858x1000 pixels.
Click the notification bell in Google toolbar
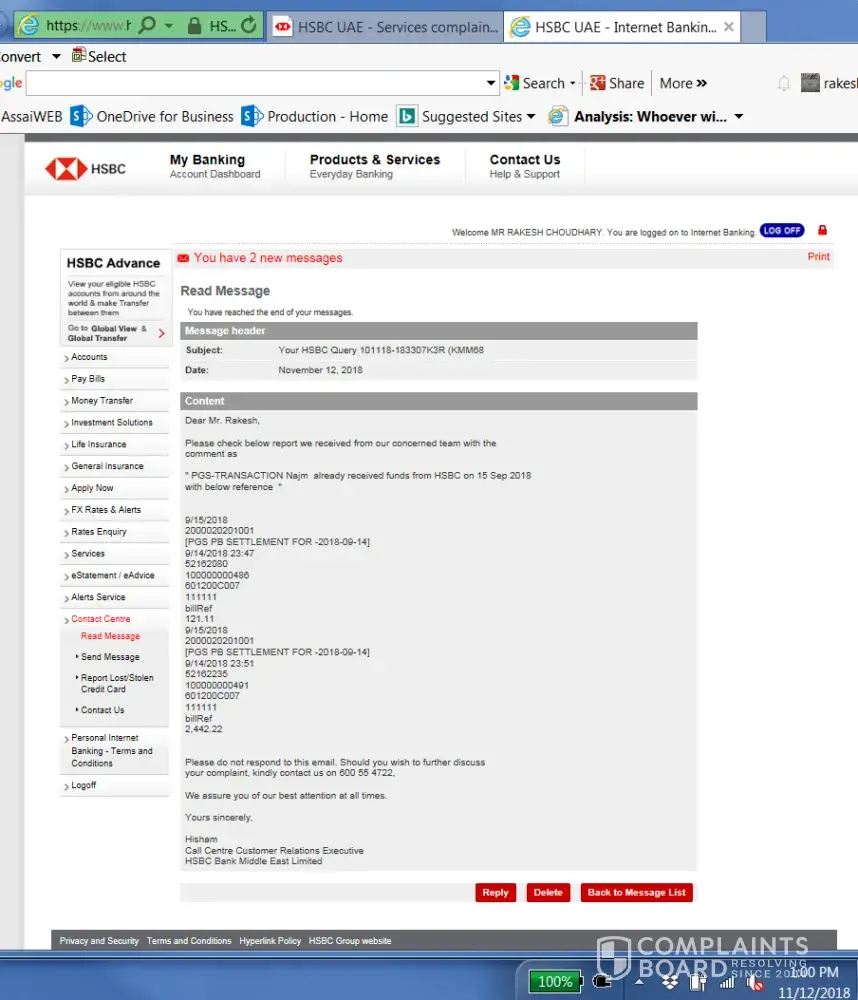tap(784, 84)
